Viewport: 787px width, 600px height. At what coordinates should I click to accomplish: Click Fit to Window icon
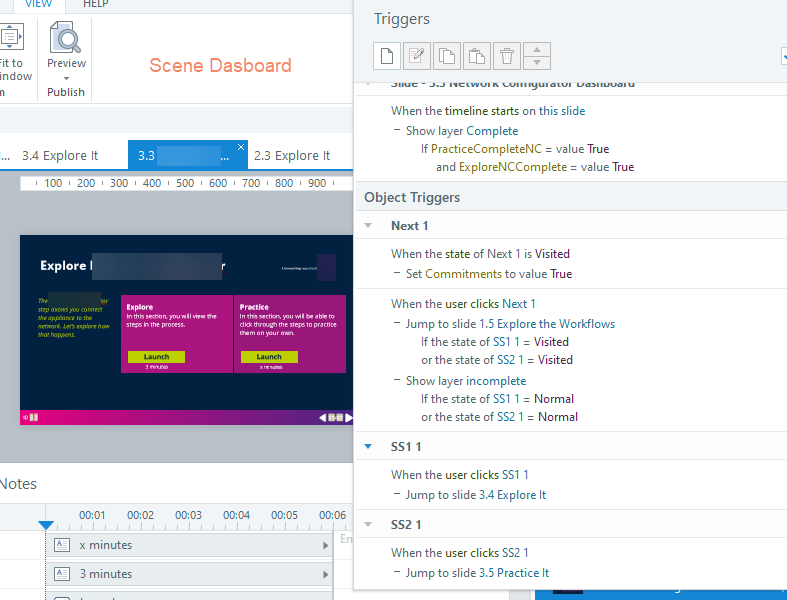click(11, 36)
